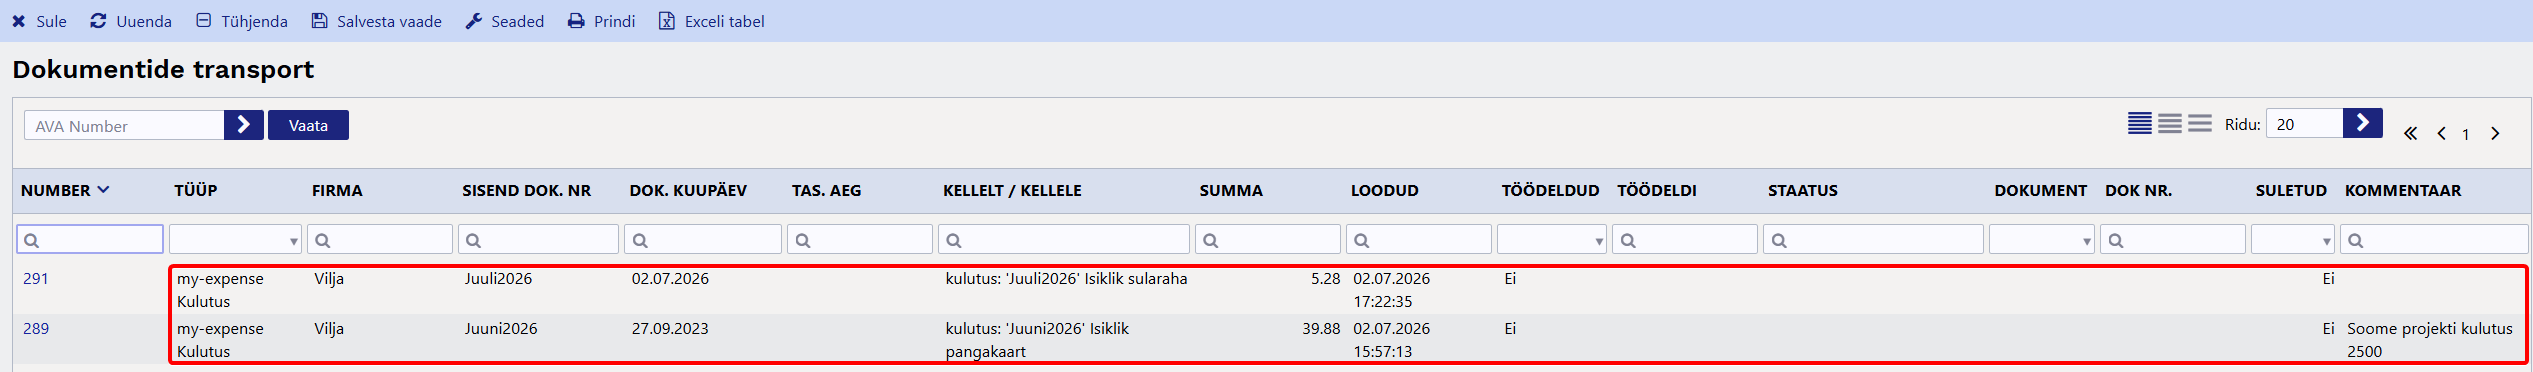Open the SULETUD filter dropdown

click(x=2293, y=239)
